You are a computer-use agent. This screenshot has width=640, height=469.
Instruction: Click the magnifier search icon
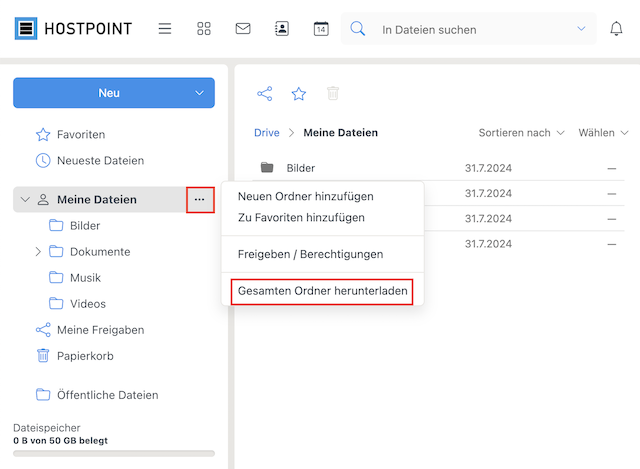[358, 29]
